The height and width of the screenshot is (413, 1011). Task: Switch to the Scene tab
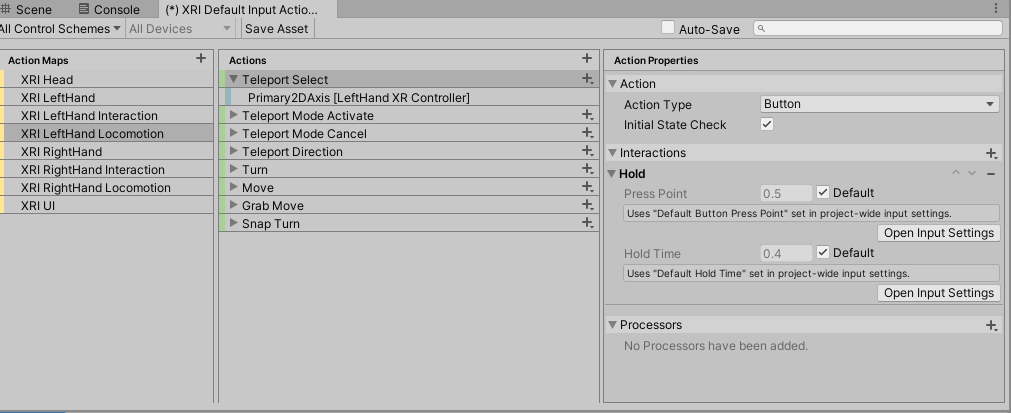coord(27,9)
